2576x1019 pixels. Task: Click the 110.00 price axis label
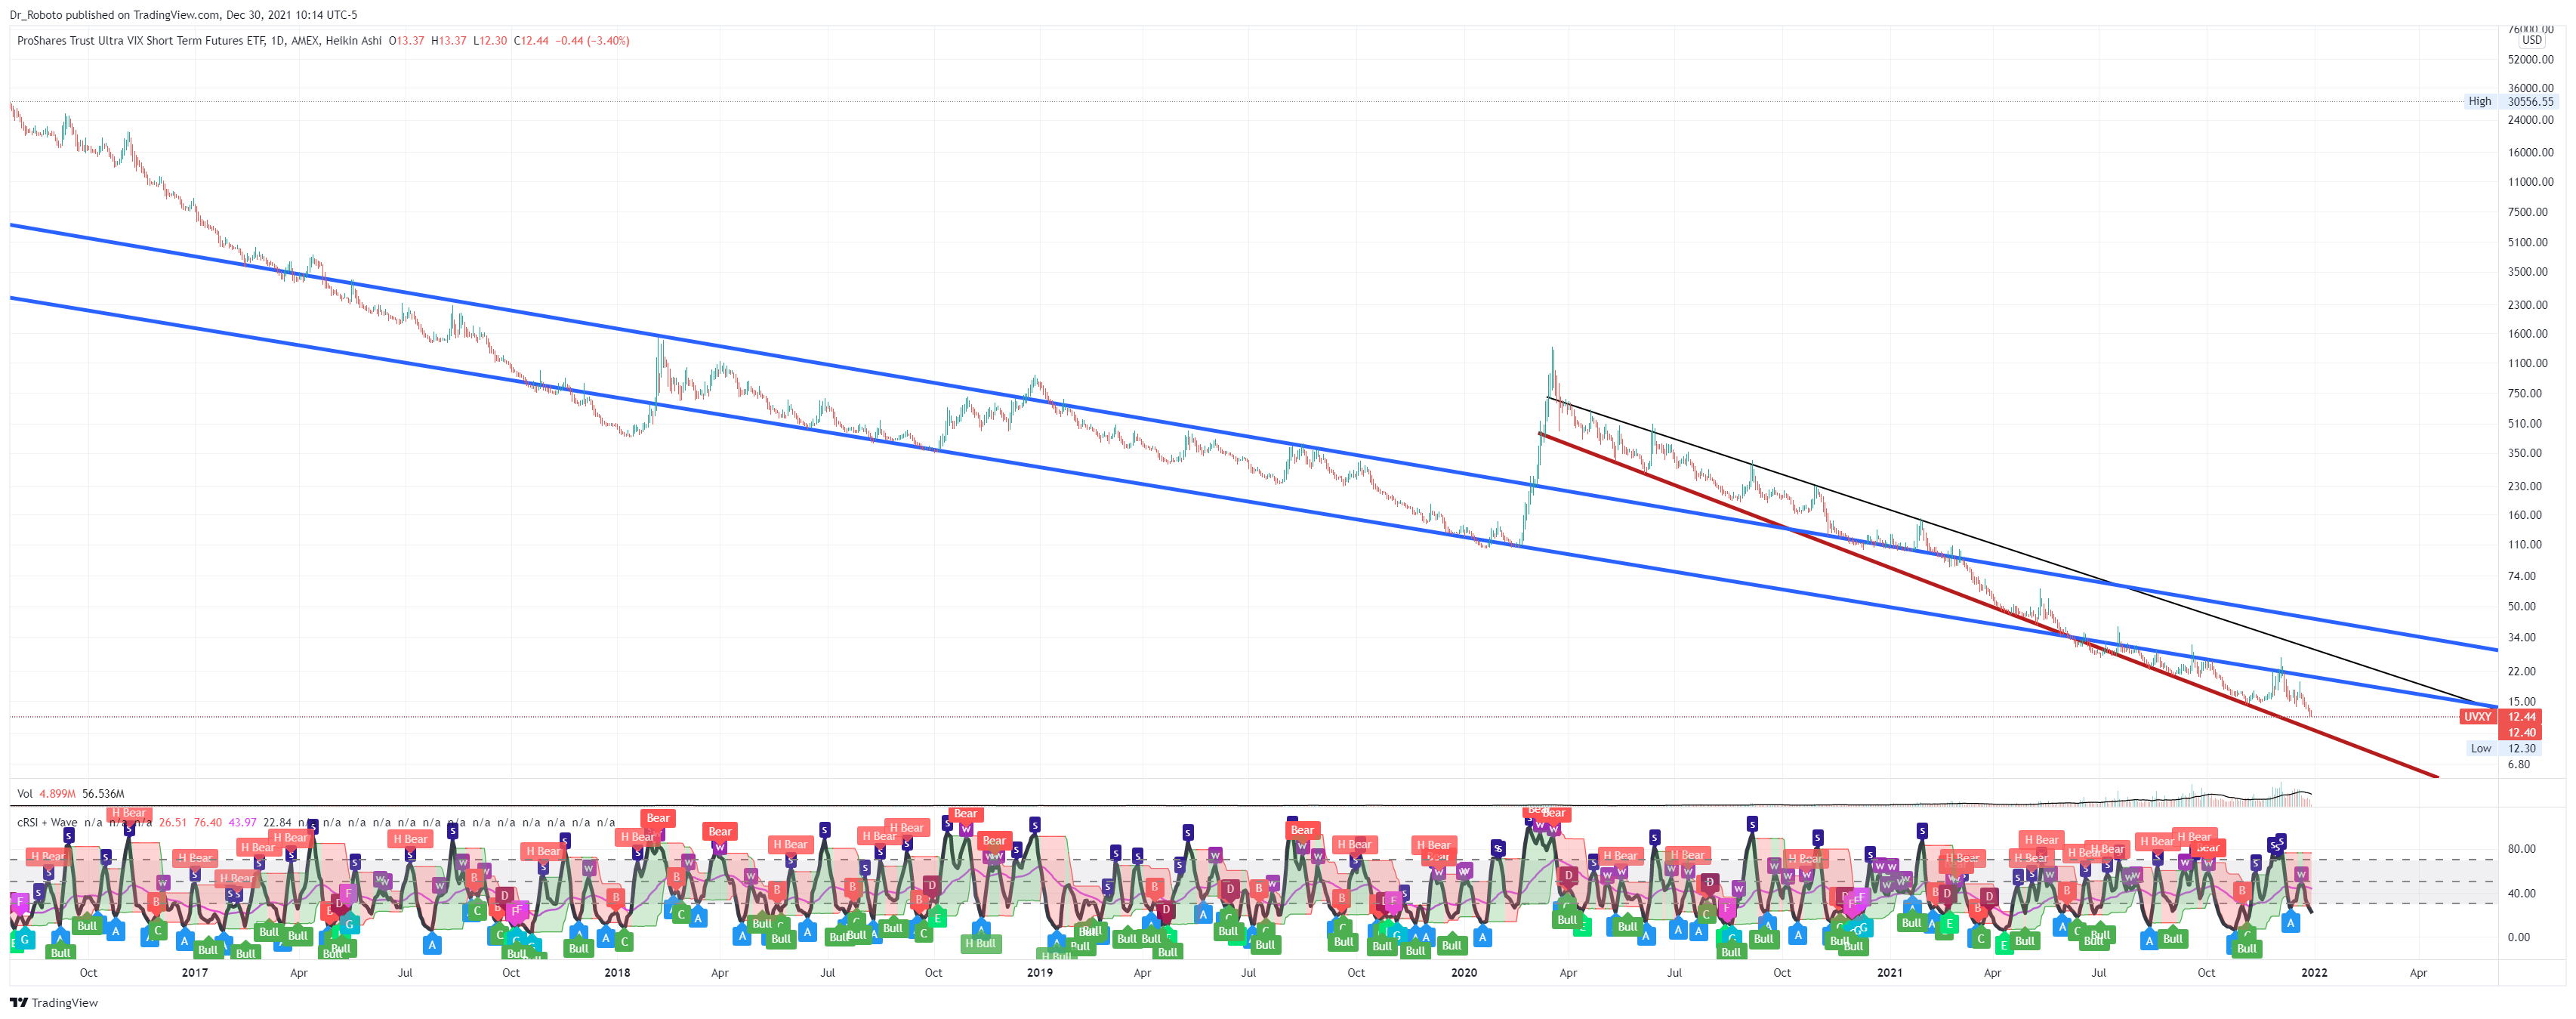point(2525,545)
